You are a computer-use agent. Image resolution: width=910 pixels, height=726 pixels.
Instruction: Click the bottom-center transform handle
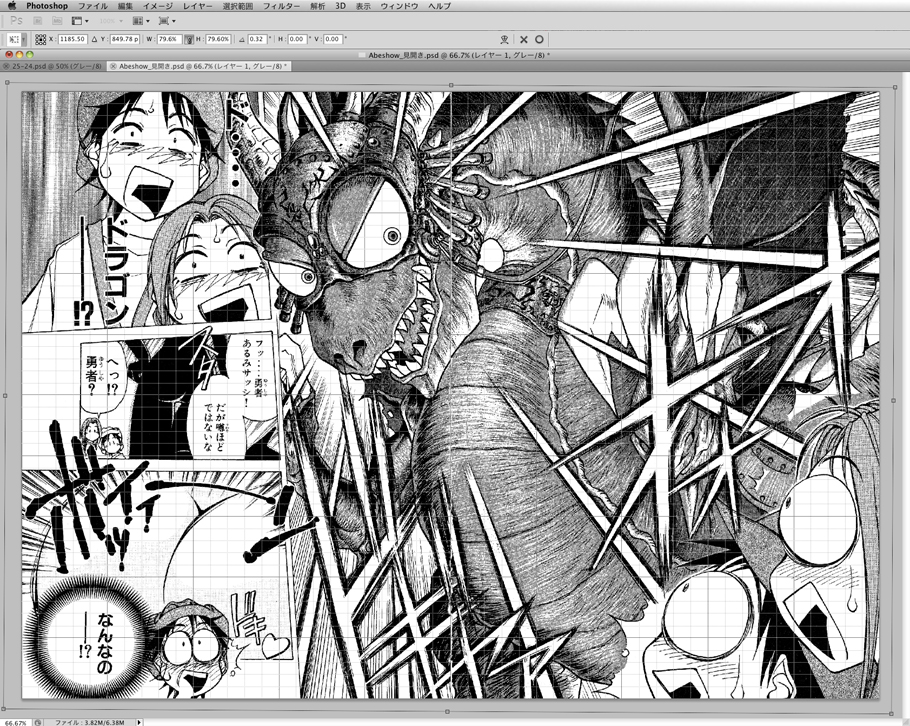click(447, 711)
